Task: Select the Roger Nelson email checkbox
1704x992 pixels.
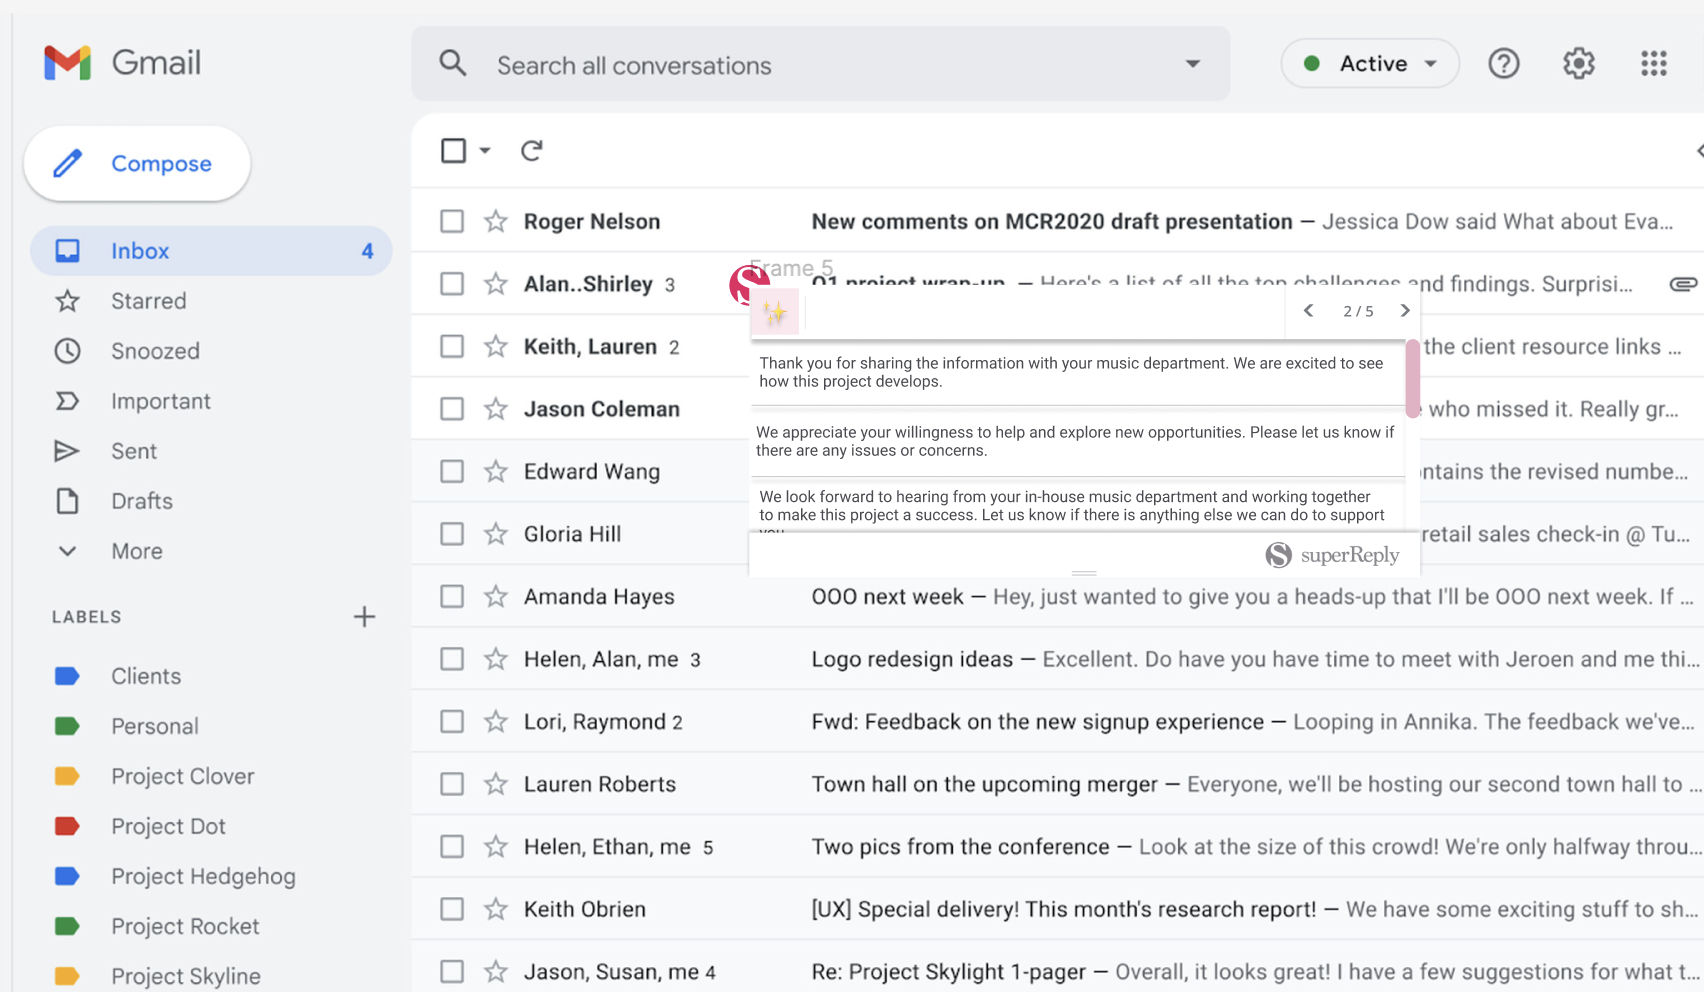Action: (x=452, y=221)
